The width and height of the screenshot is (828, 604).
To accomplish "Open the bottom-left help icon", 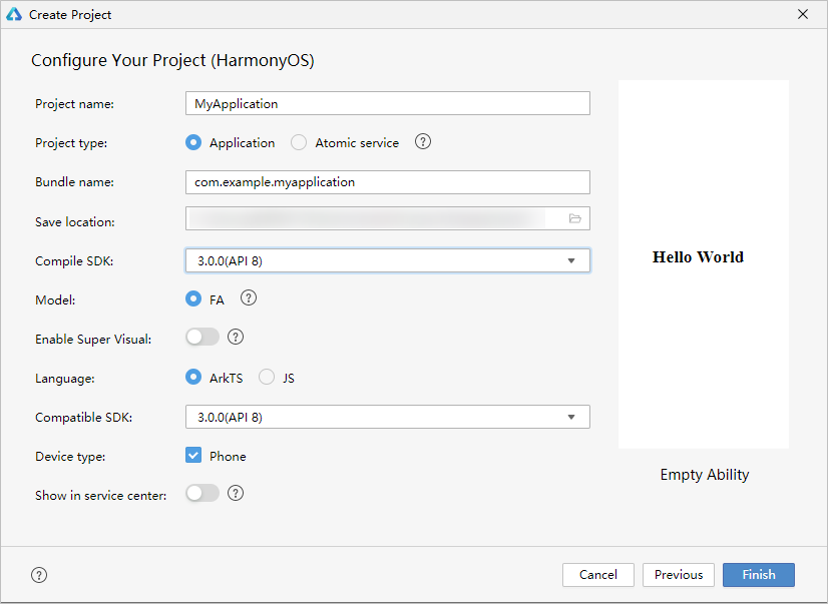I will 39,575.
